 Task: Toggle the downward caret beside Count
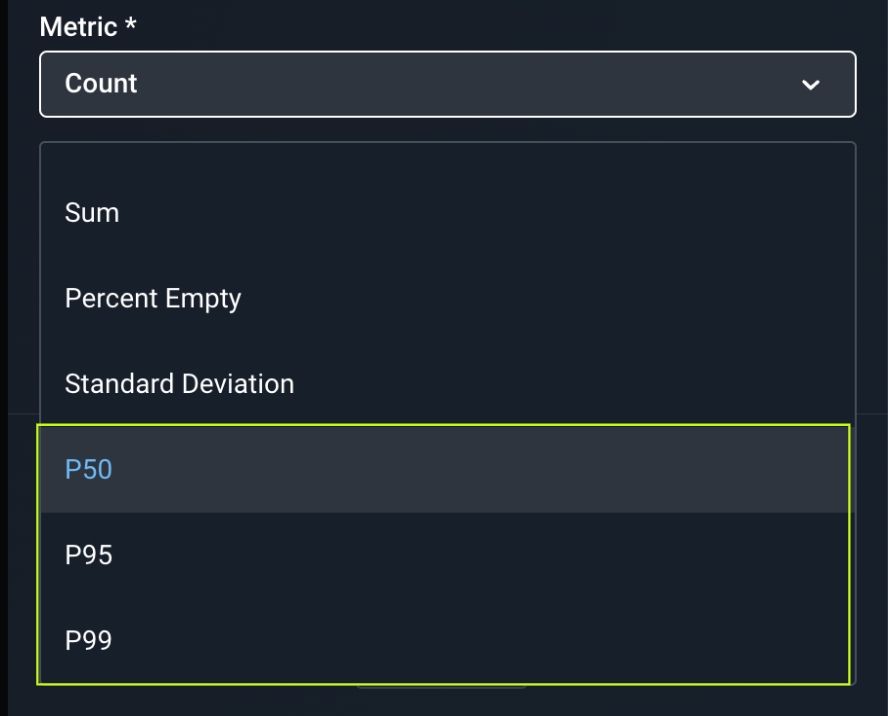pyautogui.click(x=811, y=85)
